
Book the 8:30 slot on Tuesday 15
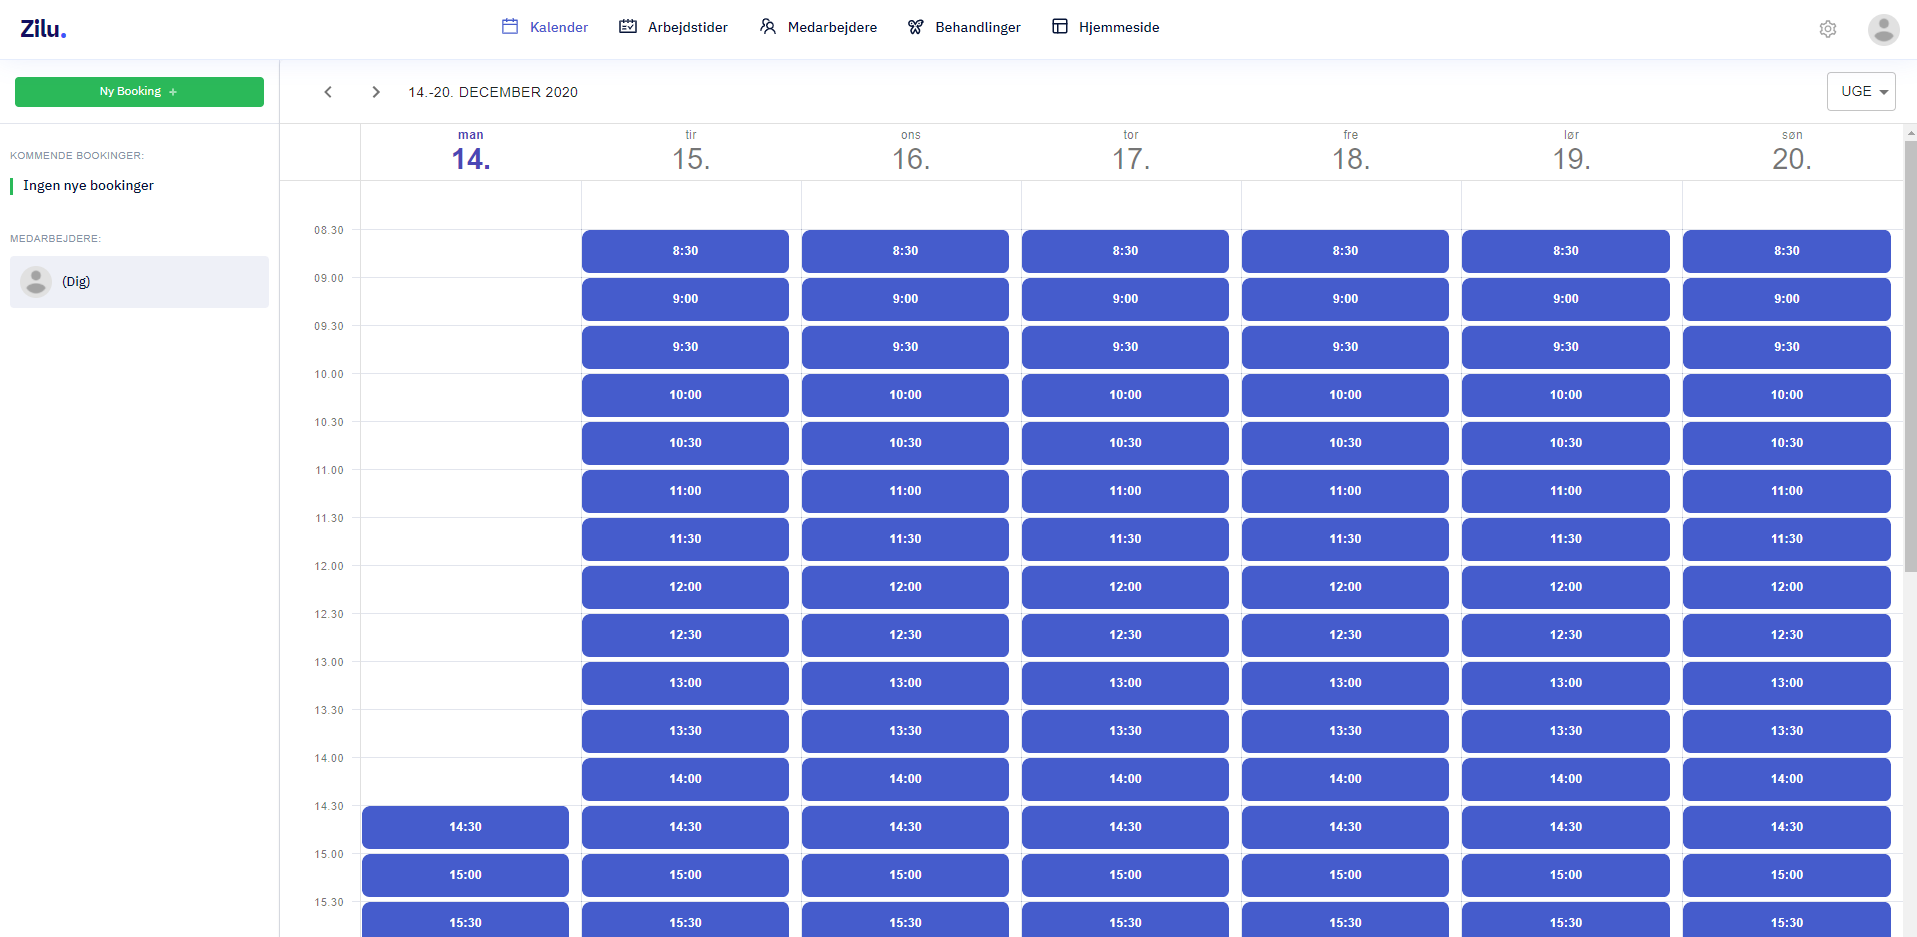[x=685, y=251]
